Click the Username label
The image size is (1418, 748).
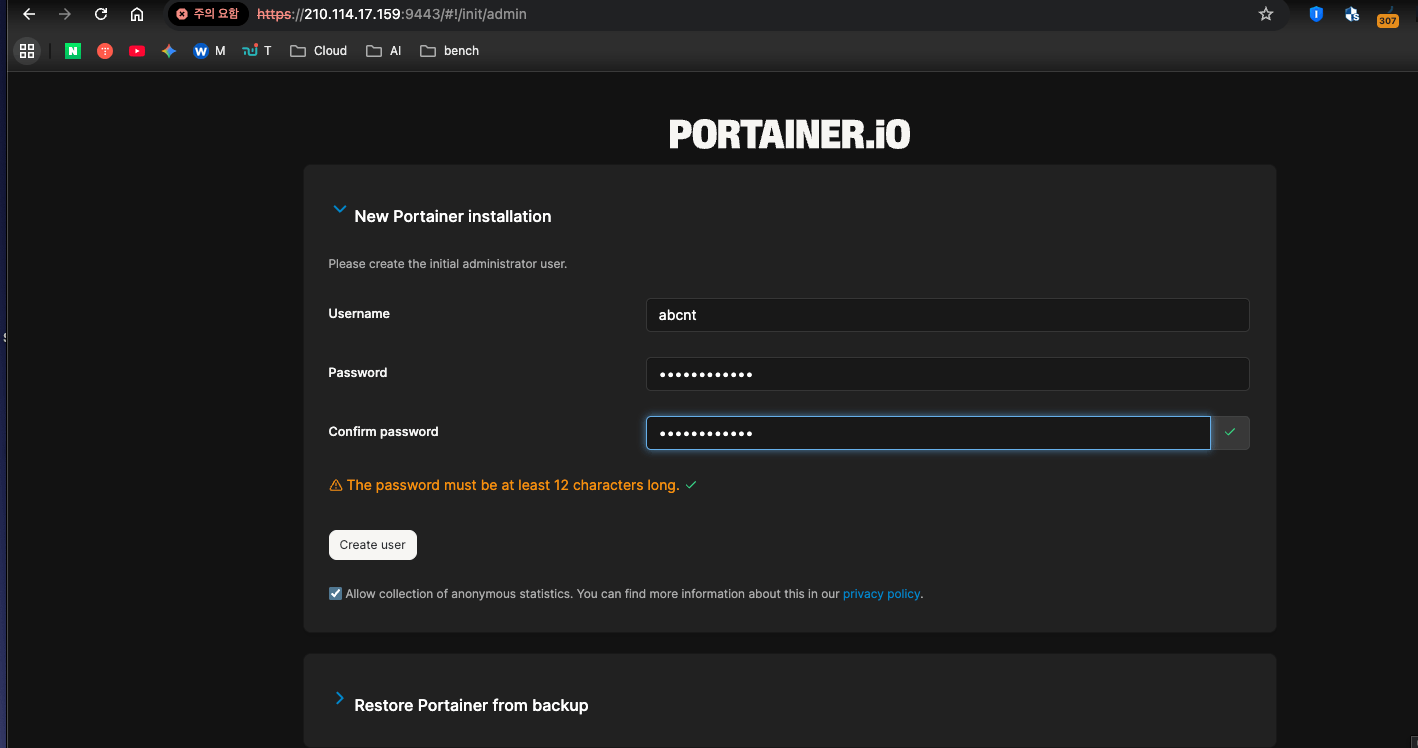point(359,314)
